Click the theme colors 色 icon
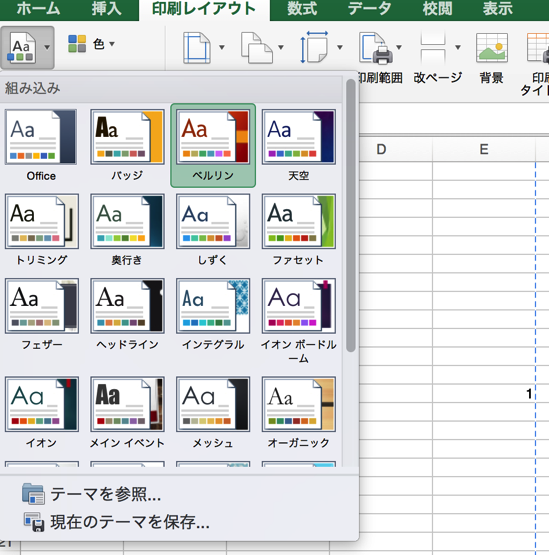 click(x=77, y=44)
